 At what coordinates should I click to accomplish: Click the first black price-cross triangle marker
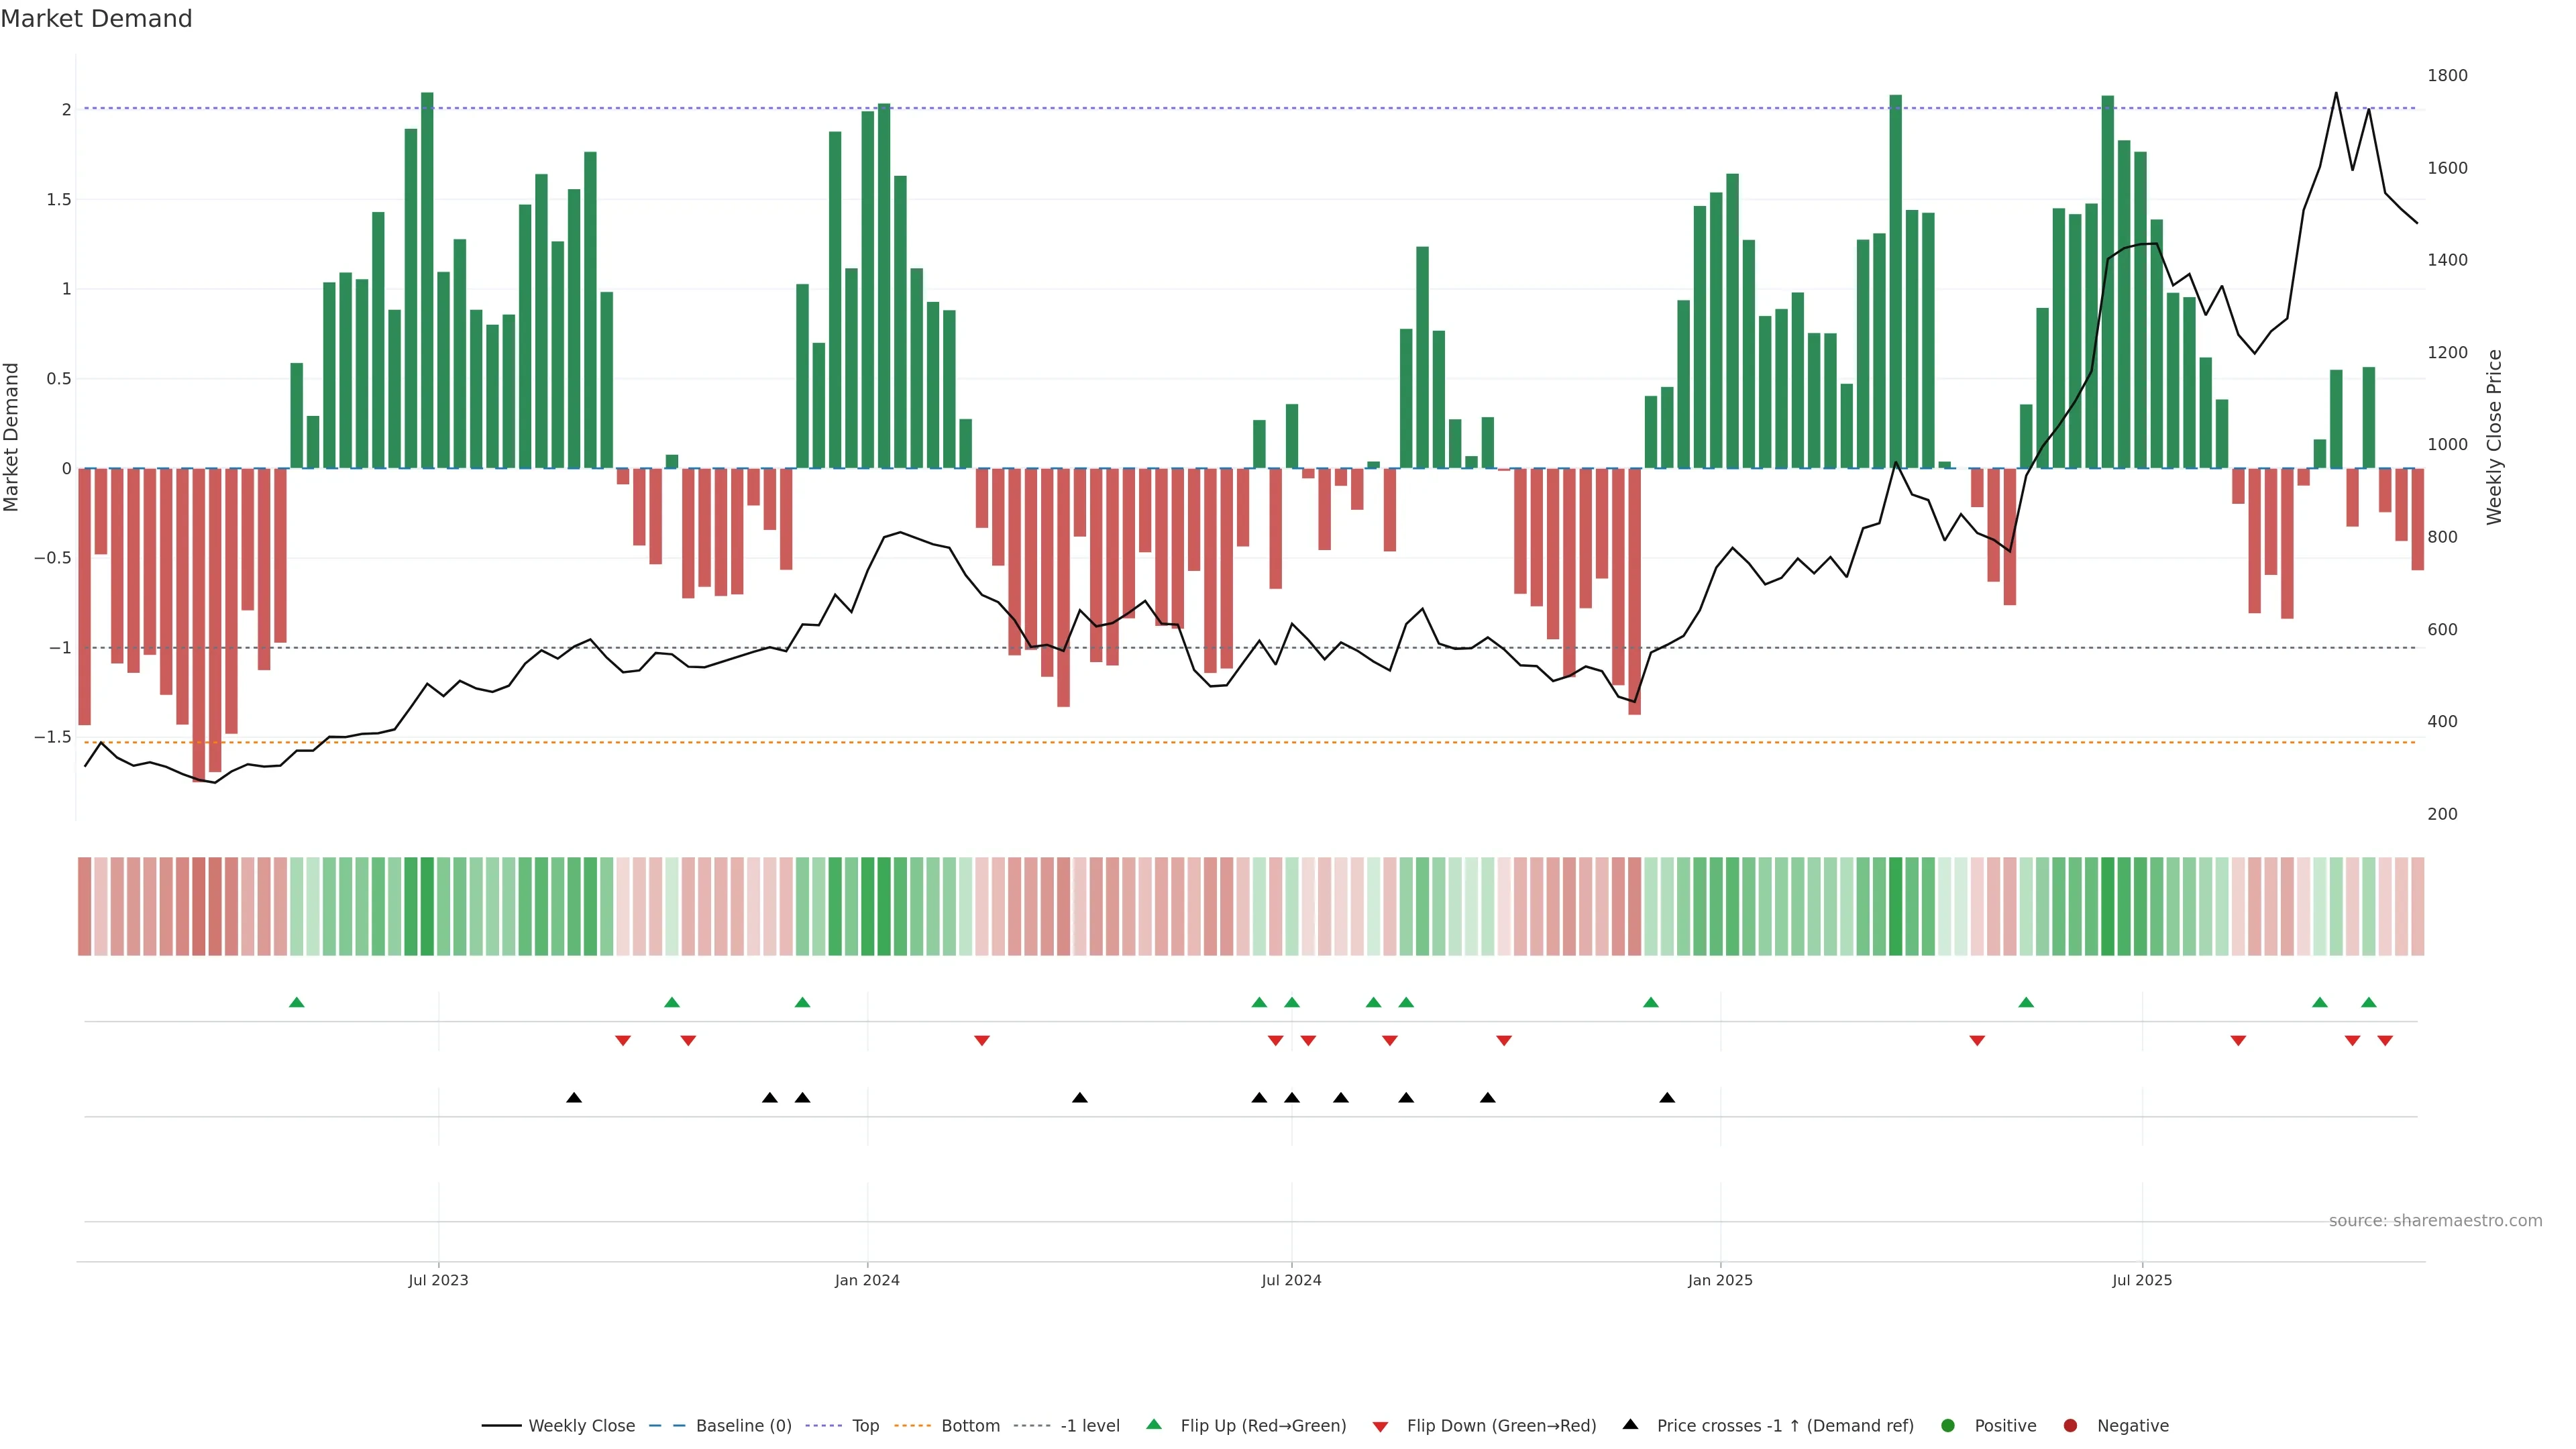pyautogui.click(x=574, y=1097)
